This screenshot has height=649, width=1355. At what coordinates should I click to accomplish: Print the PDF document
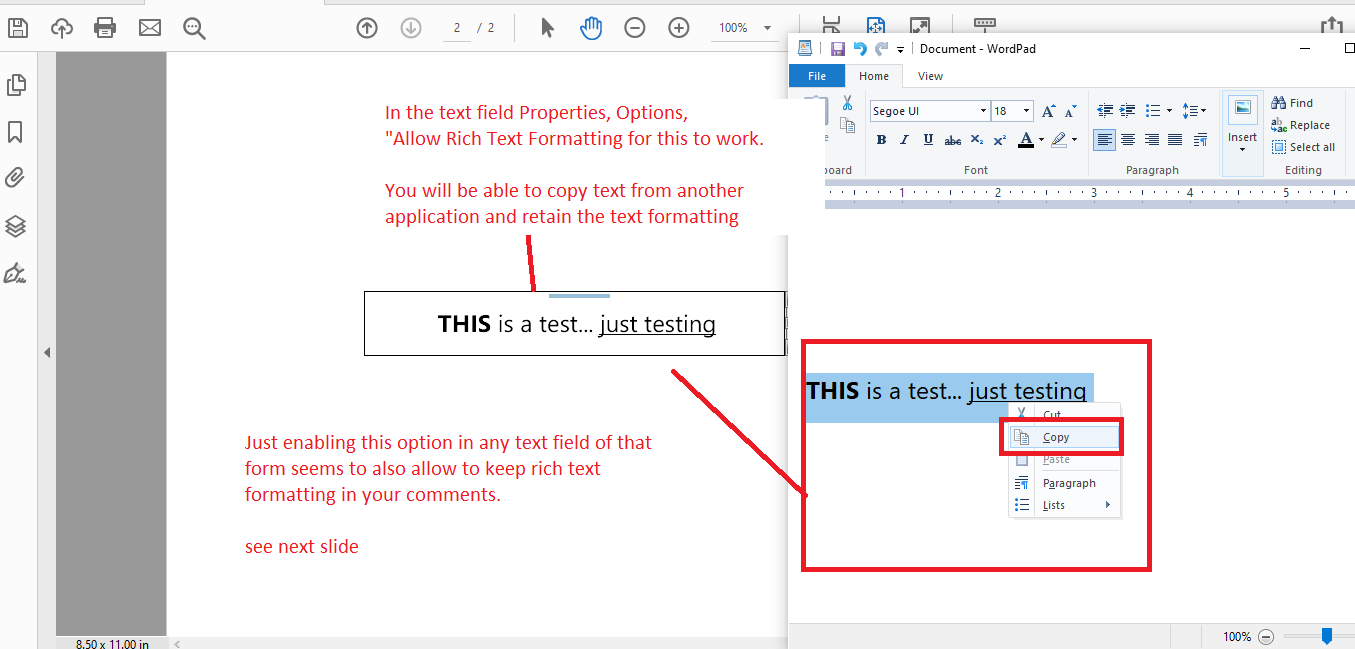point(105,27)
